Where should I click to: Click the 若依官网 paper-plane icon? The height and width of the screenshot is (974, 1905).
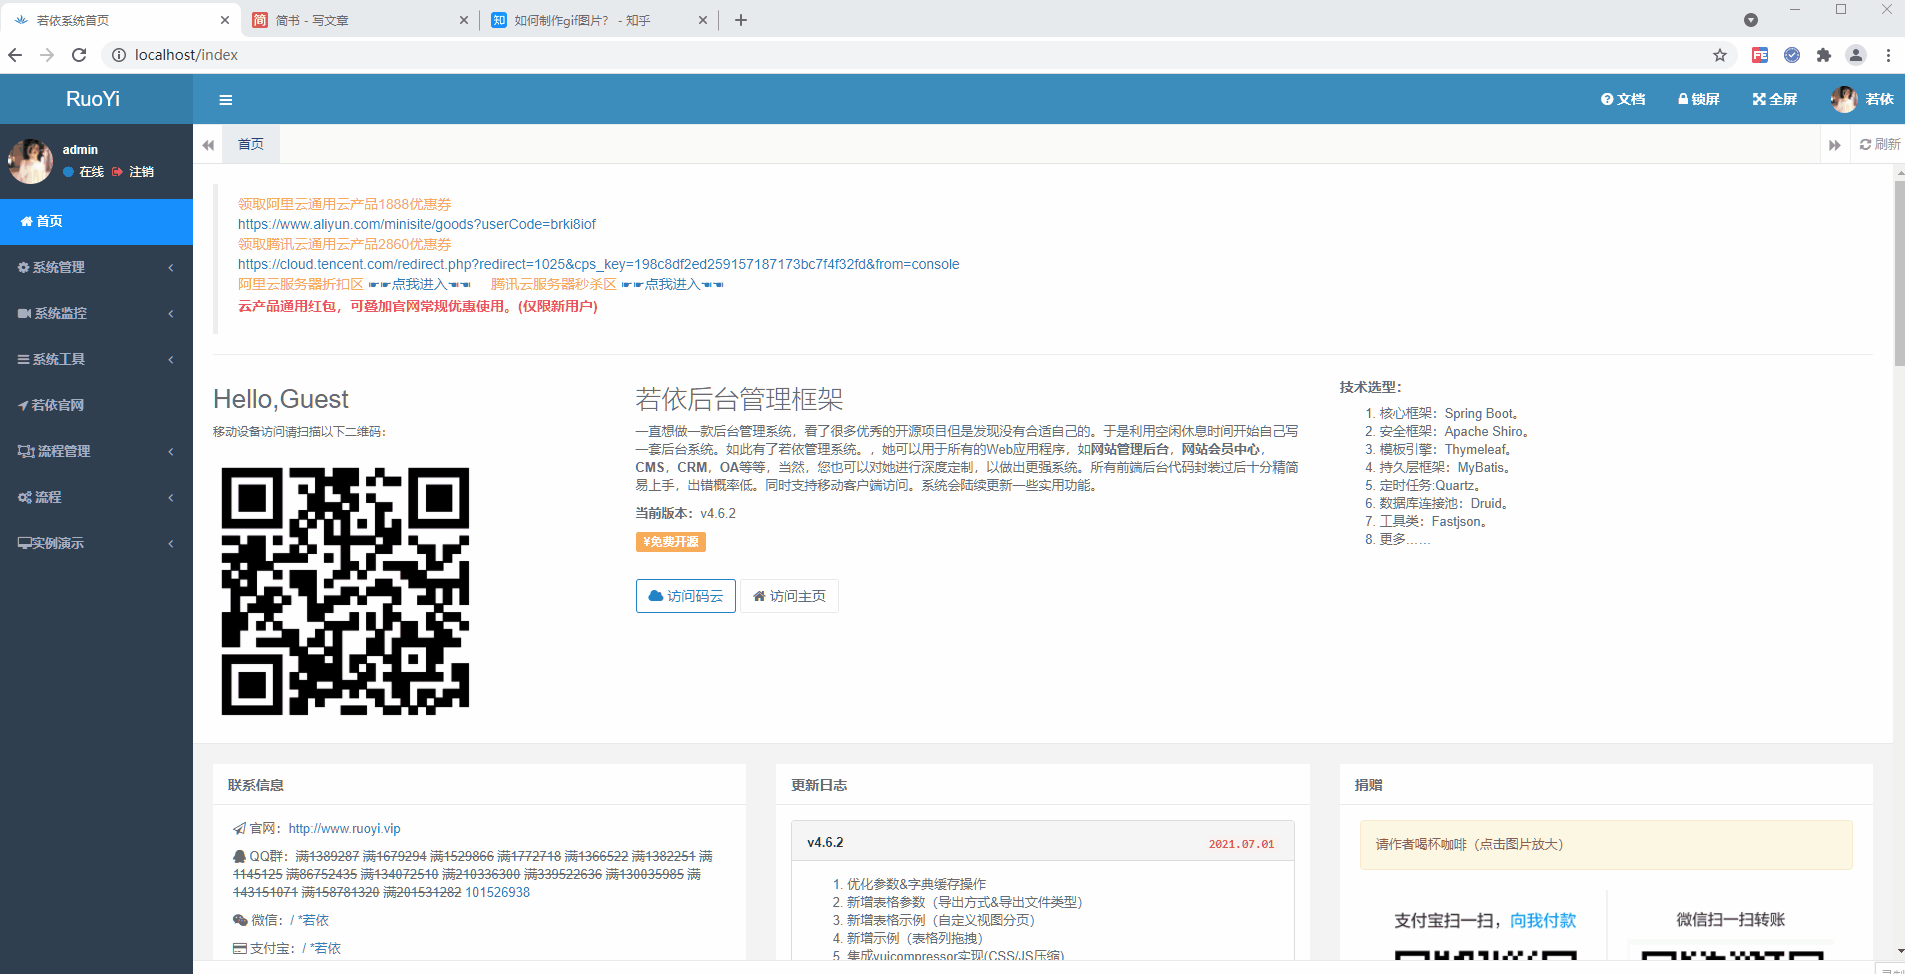(x=23, y=405)
